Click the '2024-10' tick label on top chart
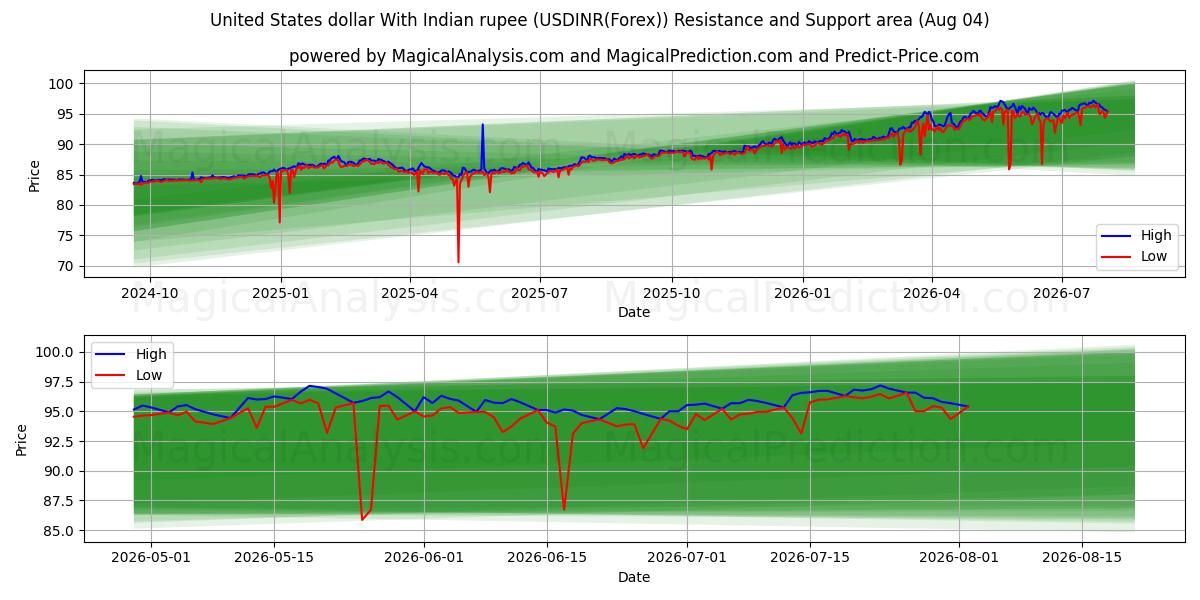 pyautogui.click(x=150, y=293)
